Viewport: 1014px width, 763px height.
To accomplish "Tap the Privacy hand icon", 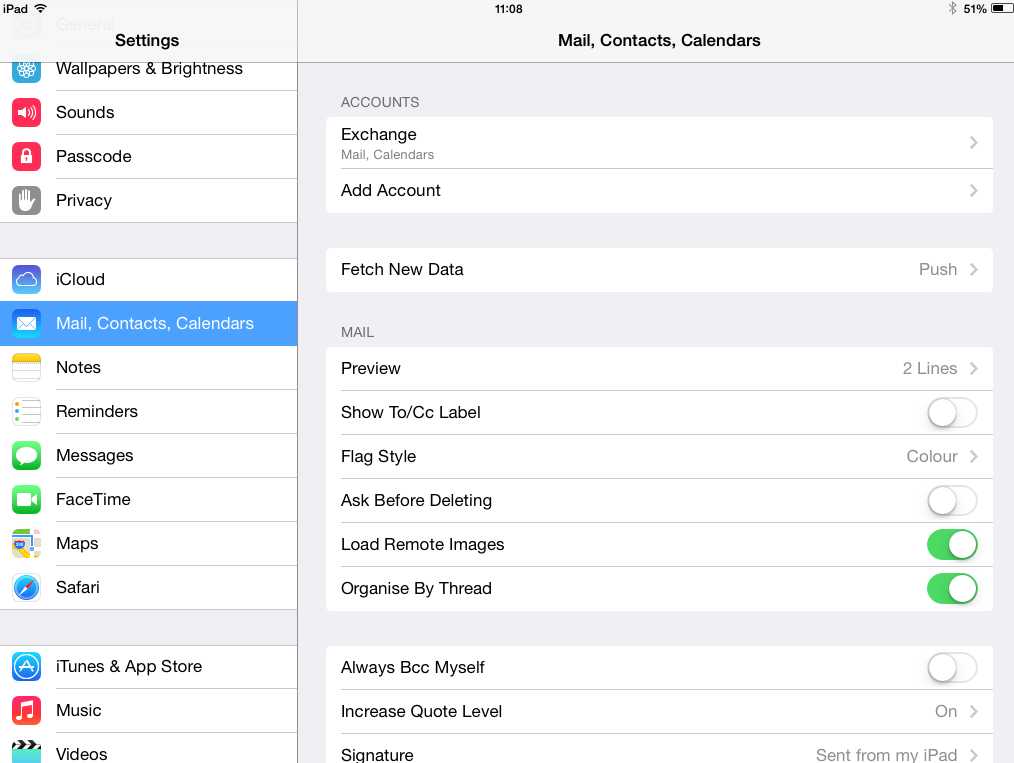I will click(27, 201).
